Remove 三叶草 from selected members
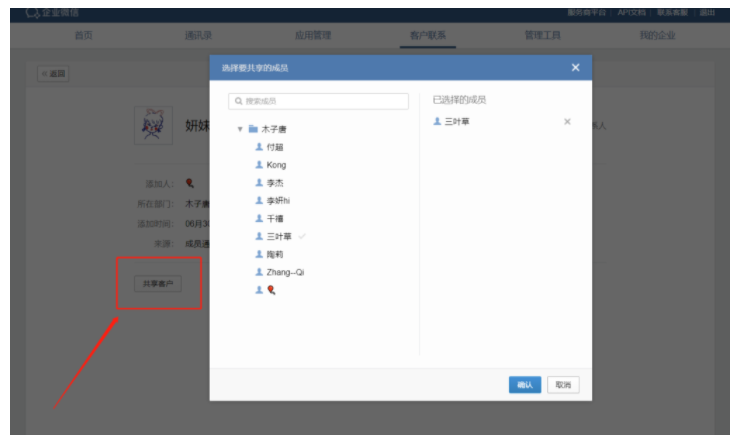Screen dimensions: 741x446 tap(567, 121)
